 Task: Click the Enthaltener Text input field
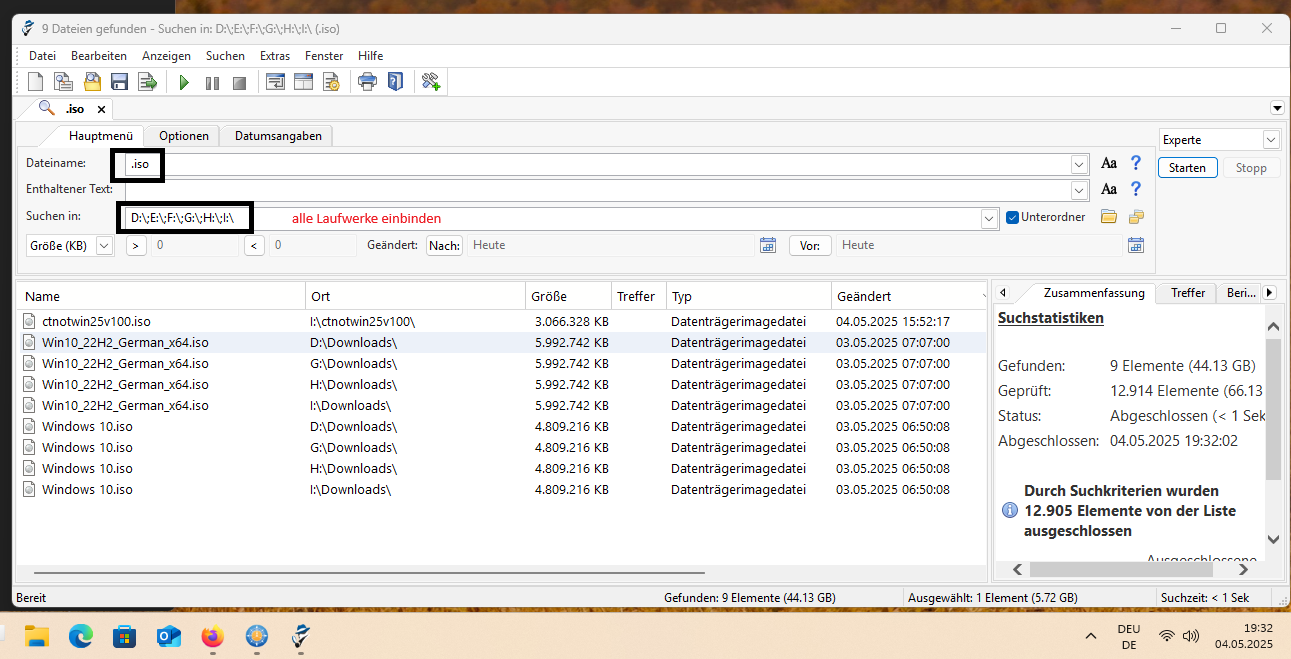click(597, 190)
